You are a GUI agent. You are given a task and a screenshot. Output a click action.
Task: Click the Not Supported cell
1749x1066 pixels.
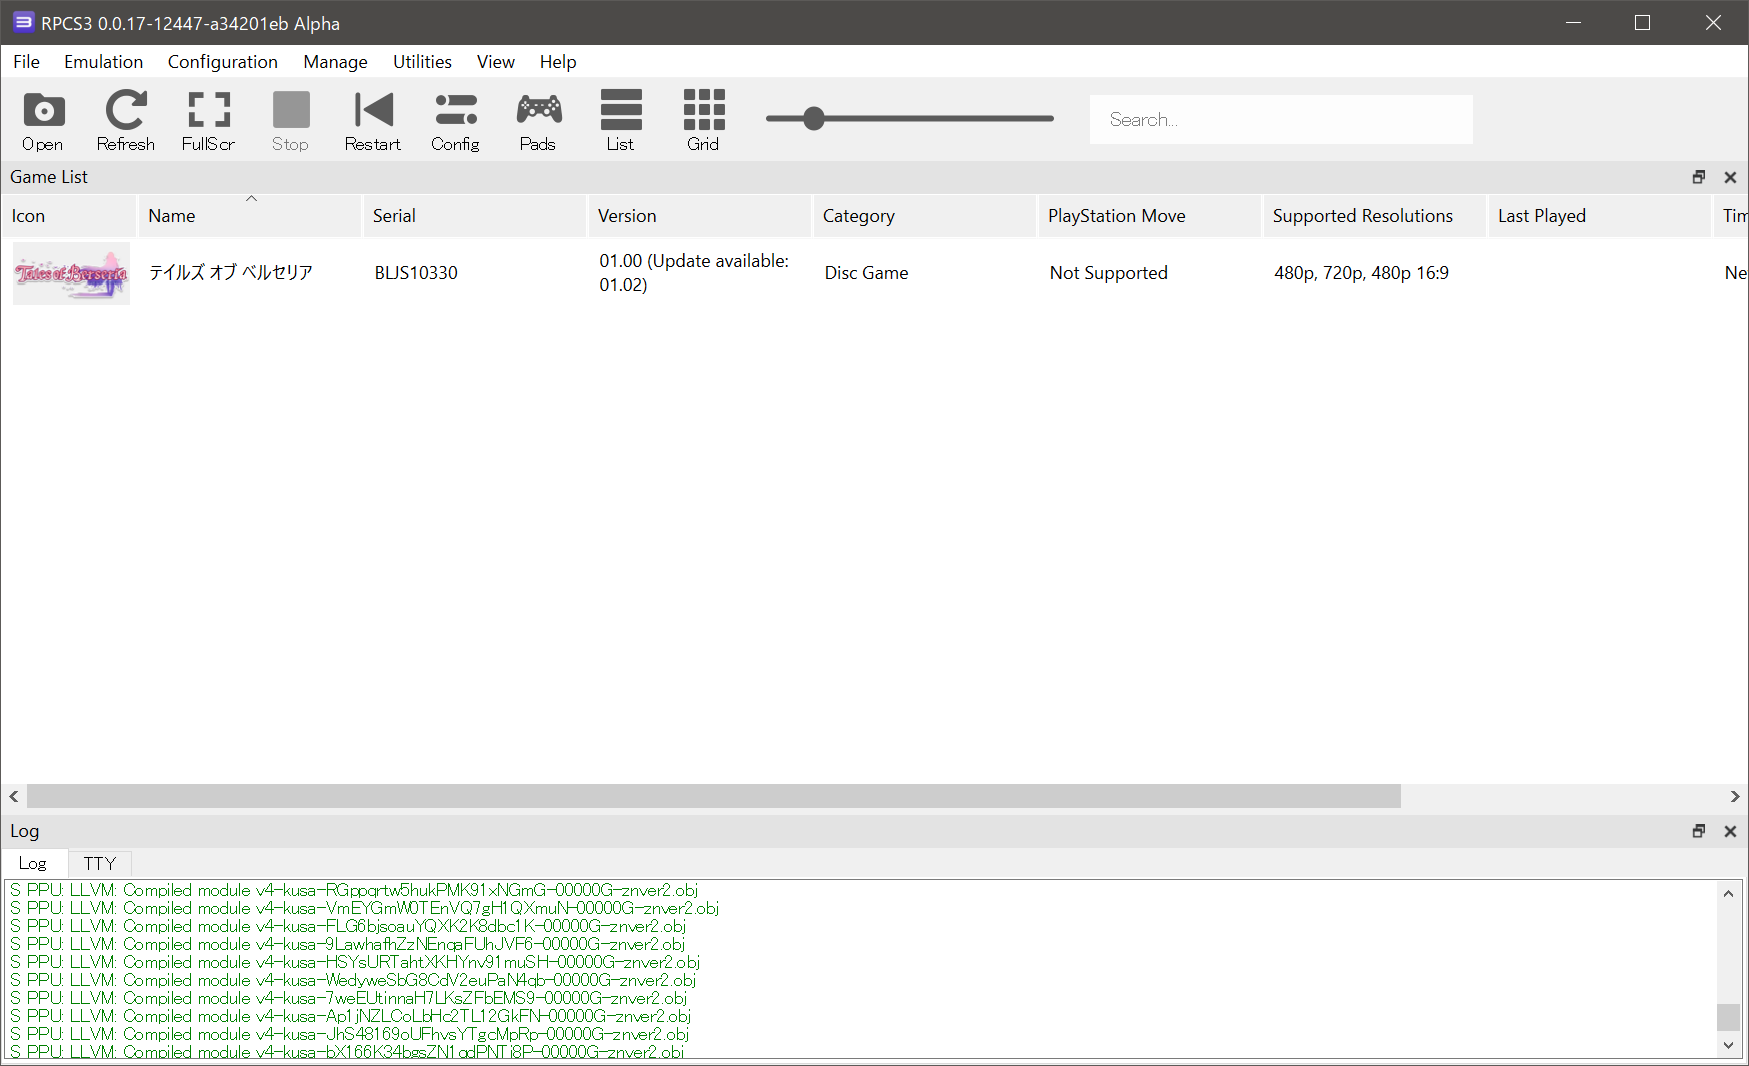coord(1108,273)
